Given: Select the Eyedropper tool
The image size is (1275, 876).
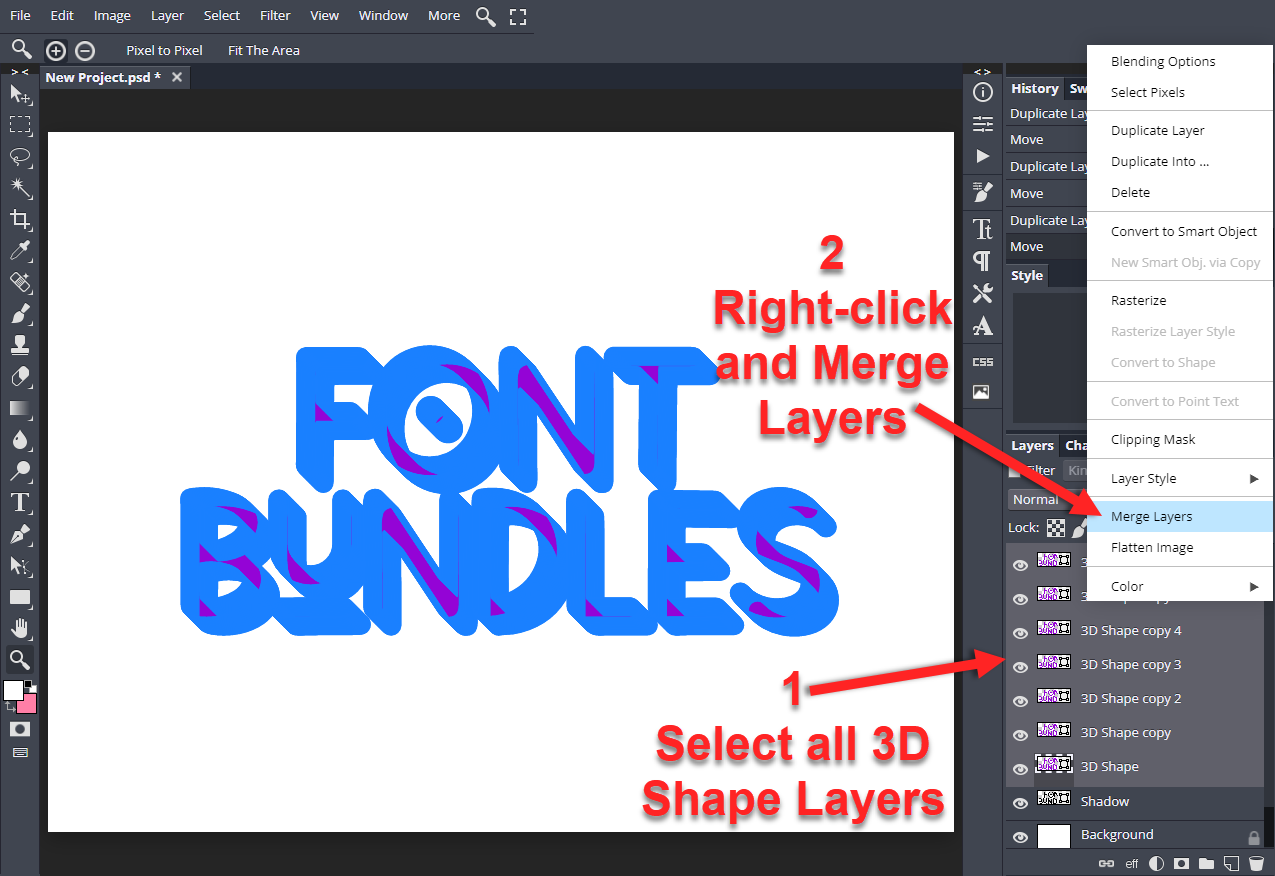Looking at the screenshot, I should click(x=20, y=251).
